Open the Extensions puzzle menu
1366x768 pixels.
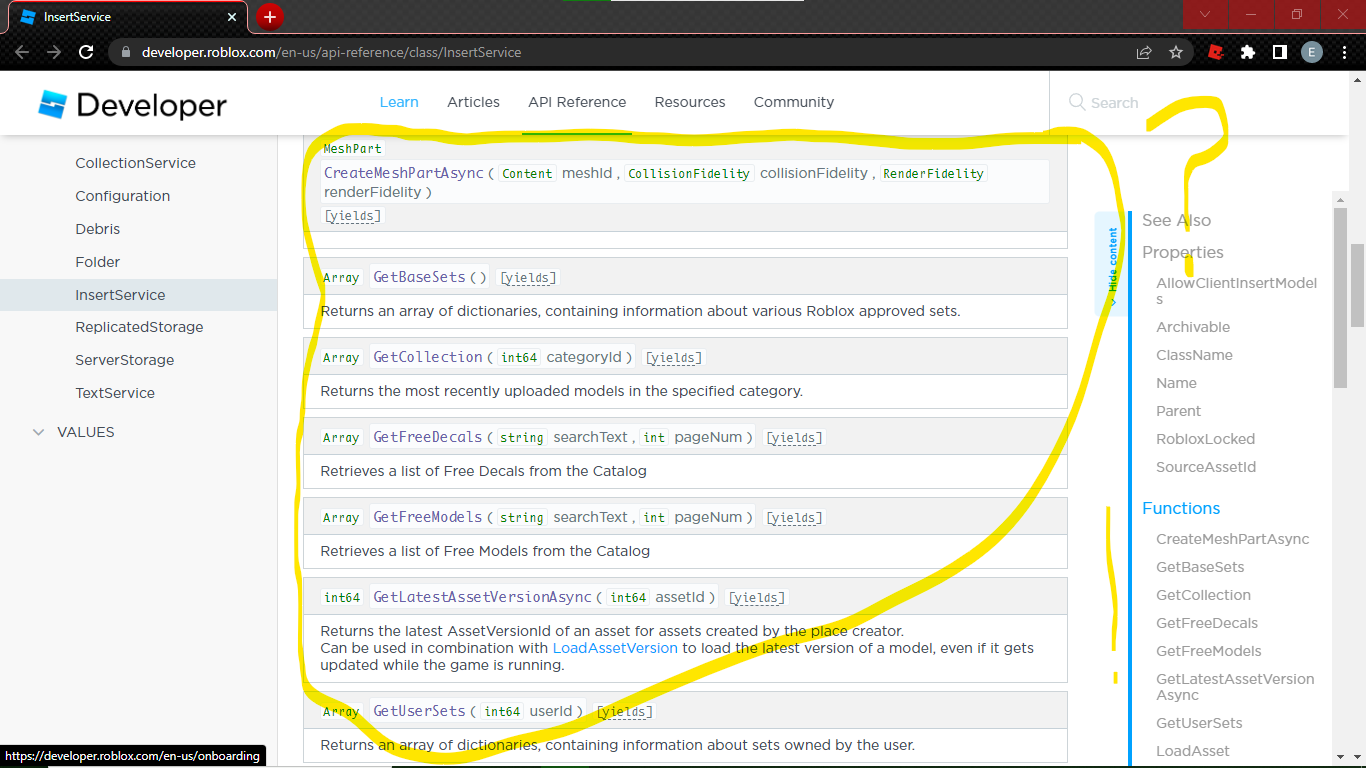click(x=1247, y=52)
